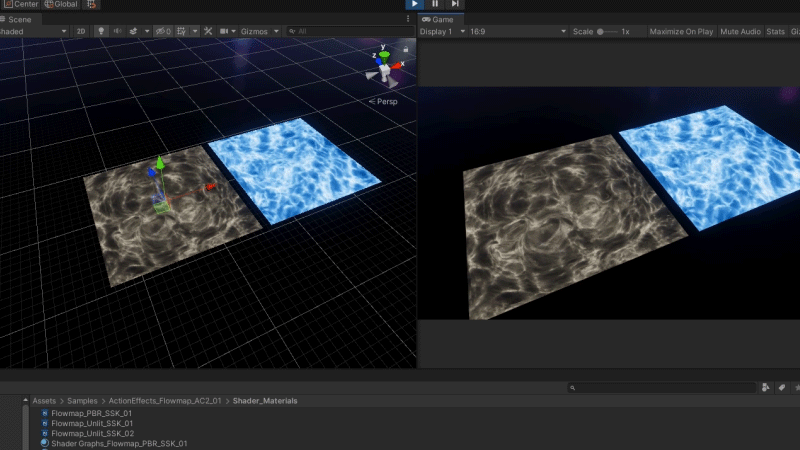The width and height of the screenshot is (800, 450).
Task: Click the Play button in the toolbar
Action: (x=414, y=4)
